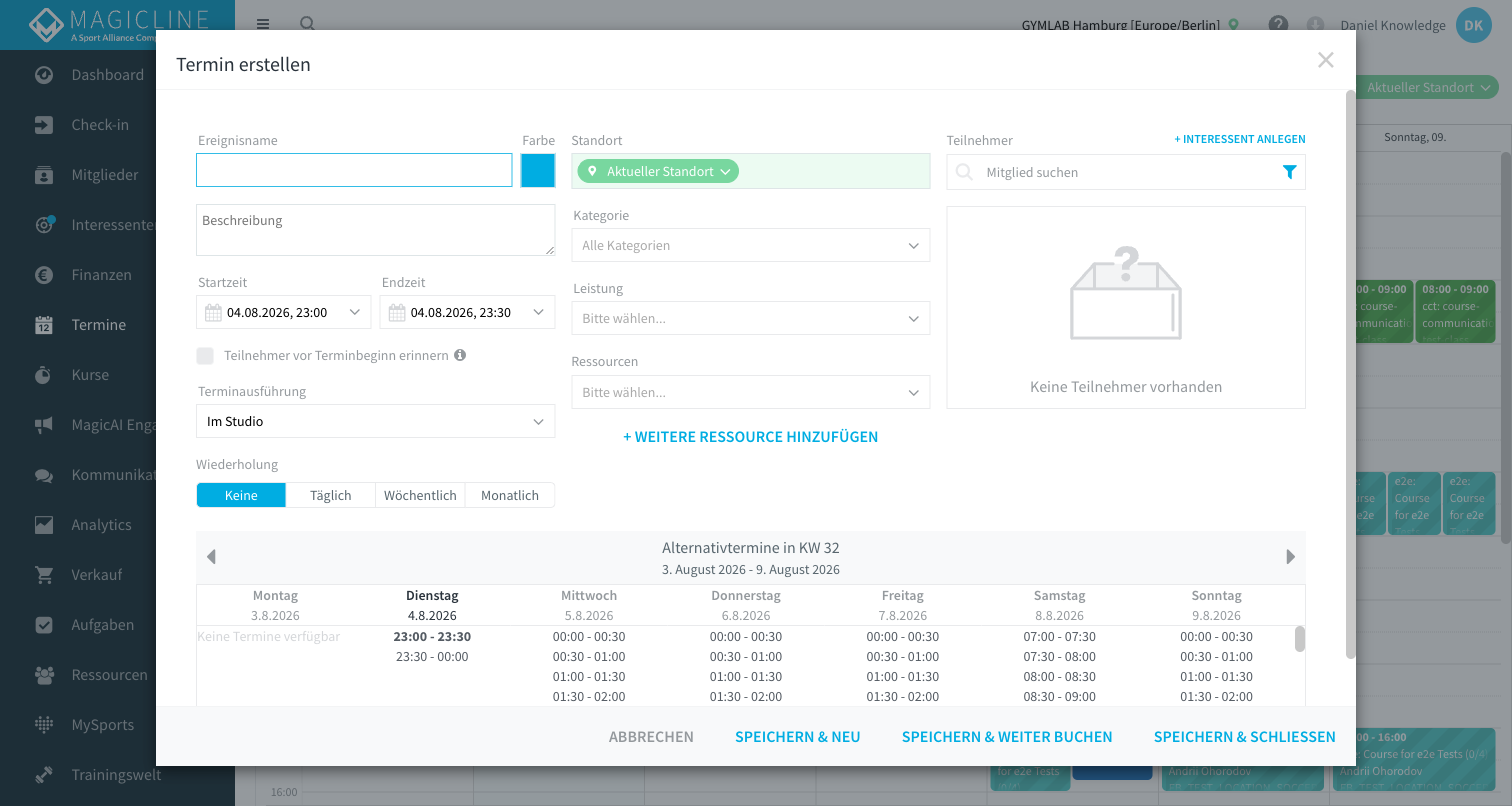This screenshot has width=1512, height=806.
Task: Click the Alternativtermine list scrollbar
Action: point(1300,638)
